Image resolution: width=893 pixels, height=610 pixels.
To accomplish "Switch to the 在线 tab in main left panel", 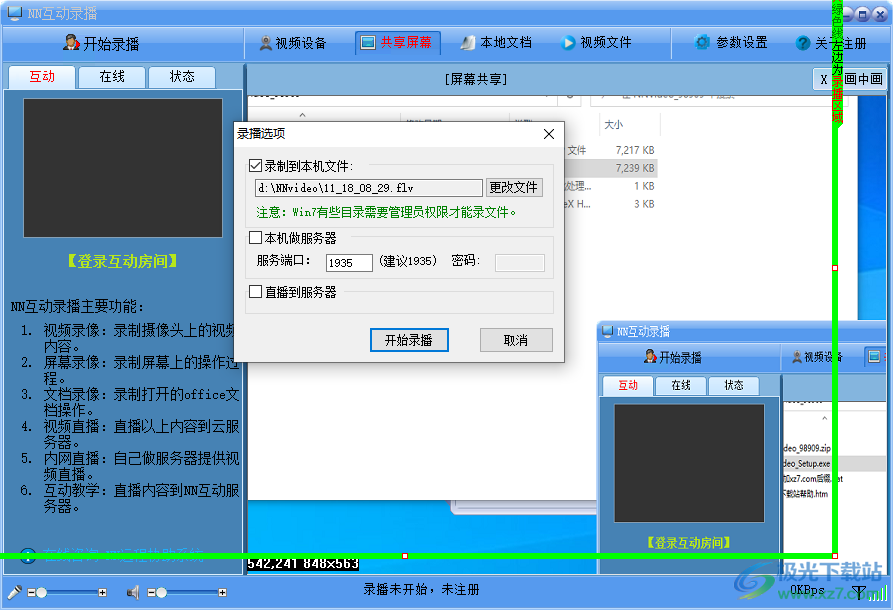I will tap(112, 77).
